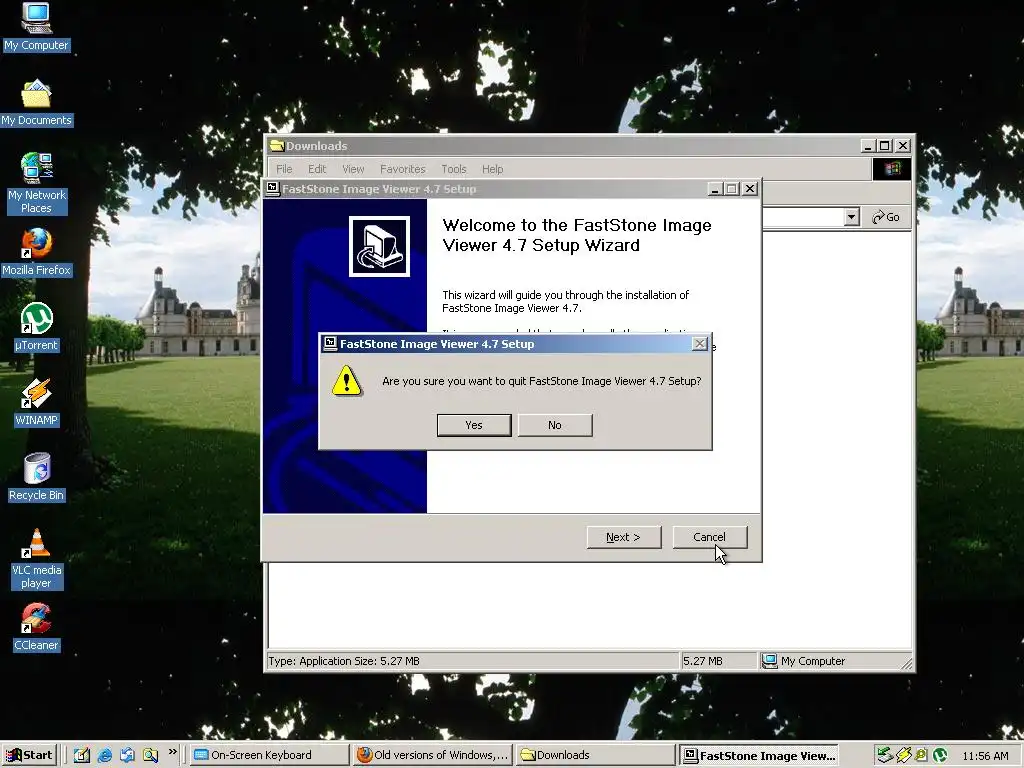Image resolution: width=1024 pixels, height=768 pixels.
Task: Click the yellow tray icon beside µTorrent
Action: point(921,756)
